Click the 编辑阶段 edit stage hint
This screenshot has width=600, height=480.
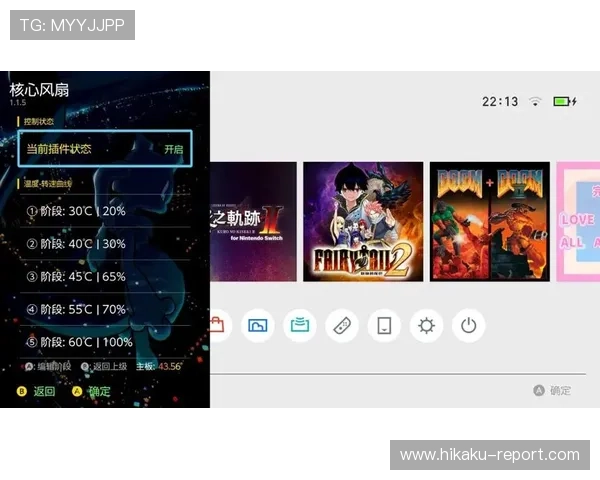pyautogui.click(x=48, y=367)
